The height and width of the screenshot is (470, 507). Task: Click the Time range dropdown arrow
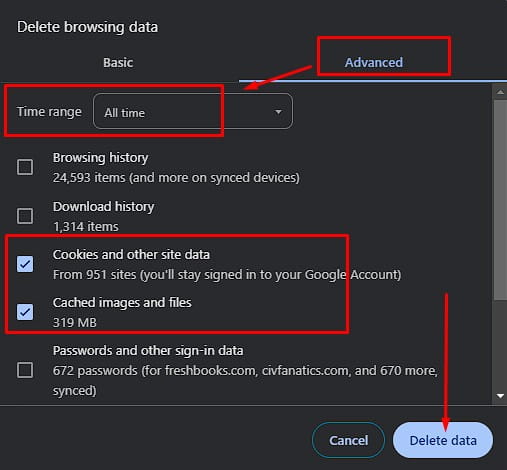(278, 112)
